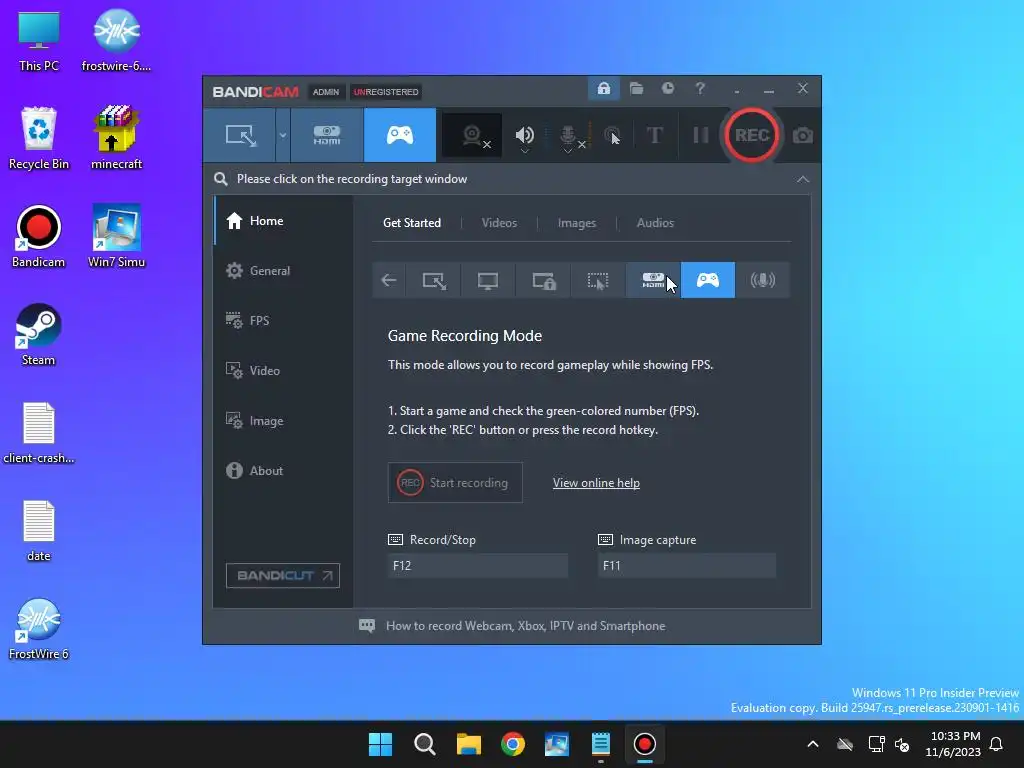Open View online help link

[596, 483]
